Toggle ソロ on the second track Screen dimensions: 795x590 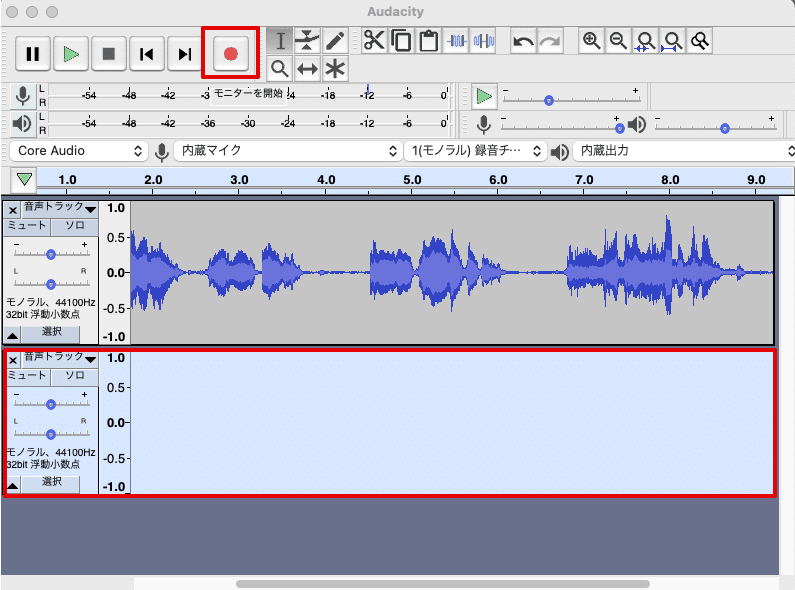75,377
